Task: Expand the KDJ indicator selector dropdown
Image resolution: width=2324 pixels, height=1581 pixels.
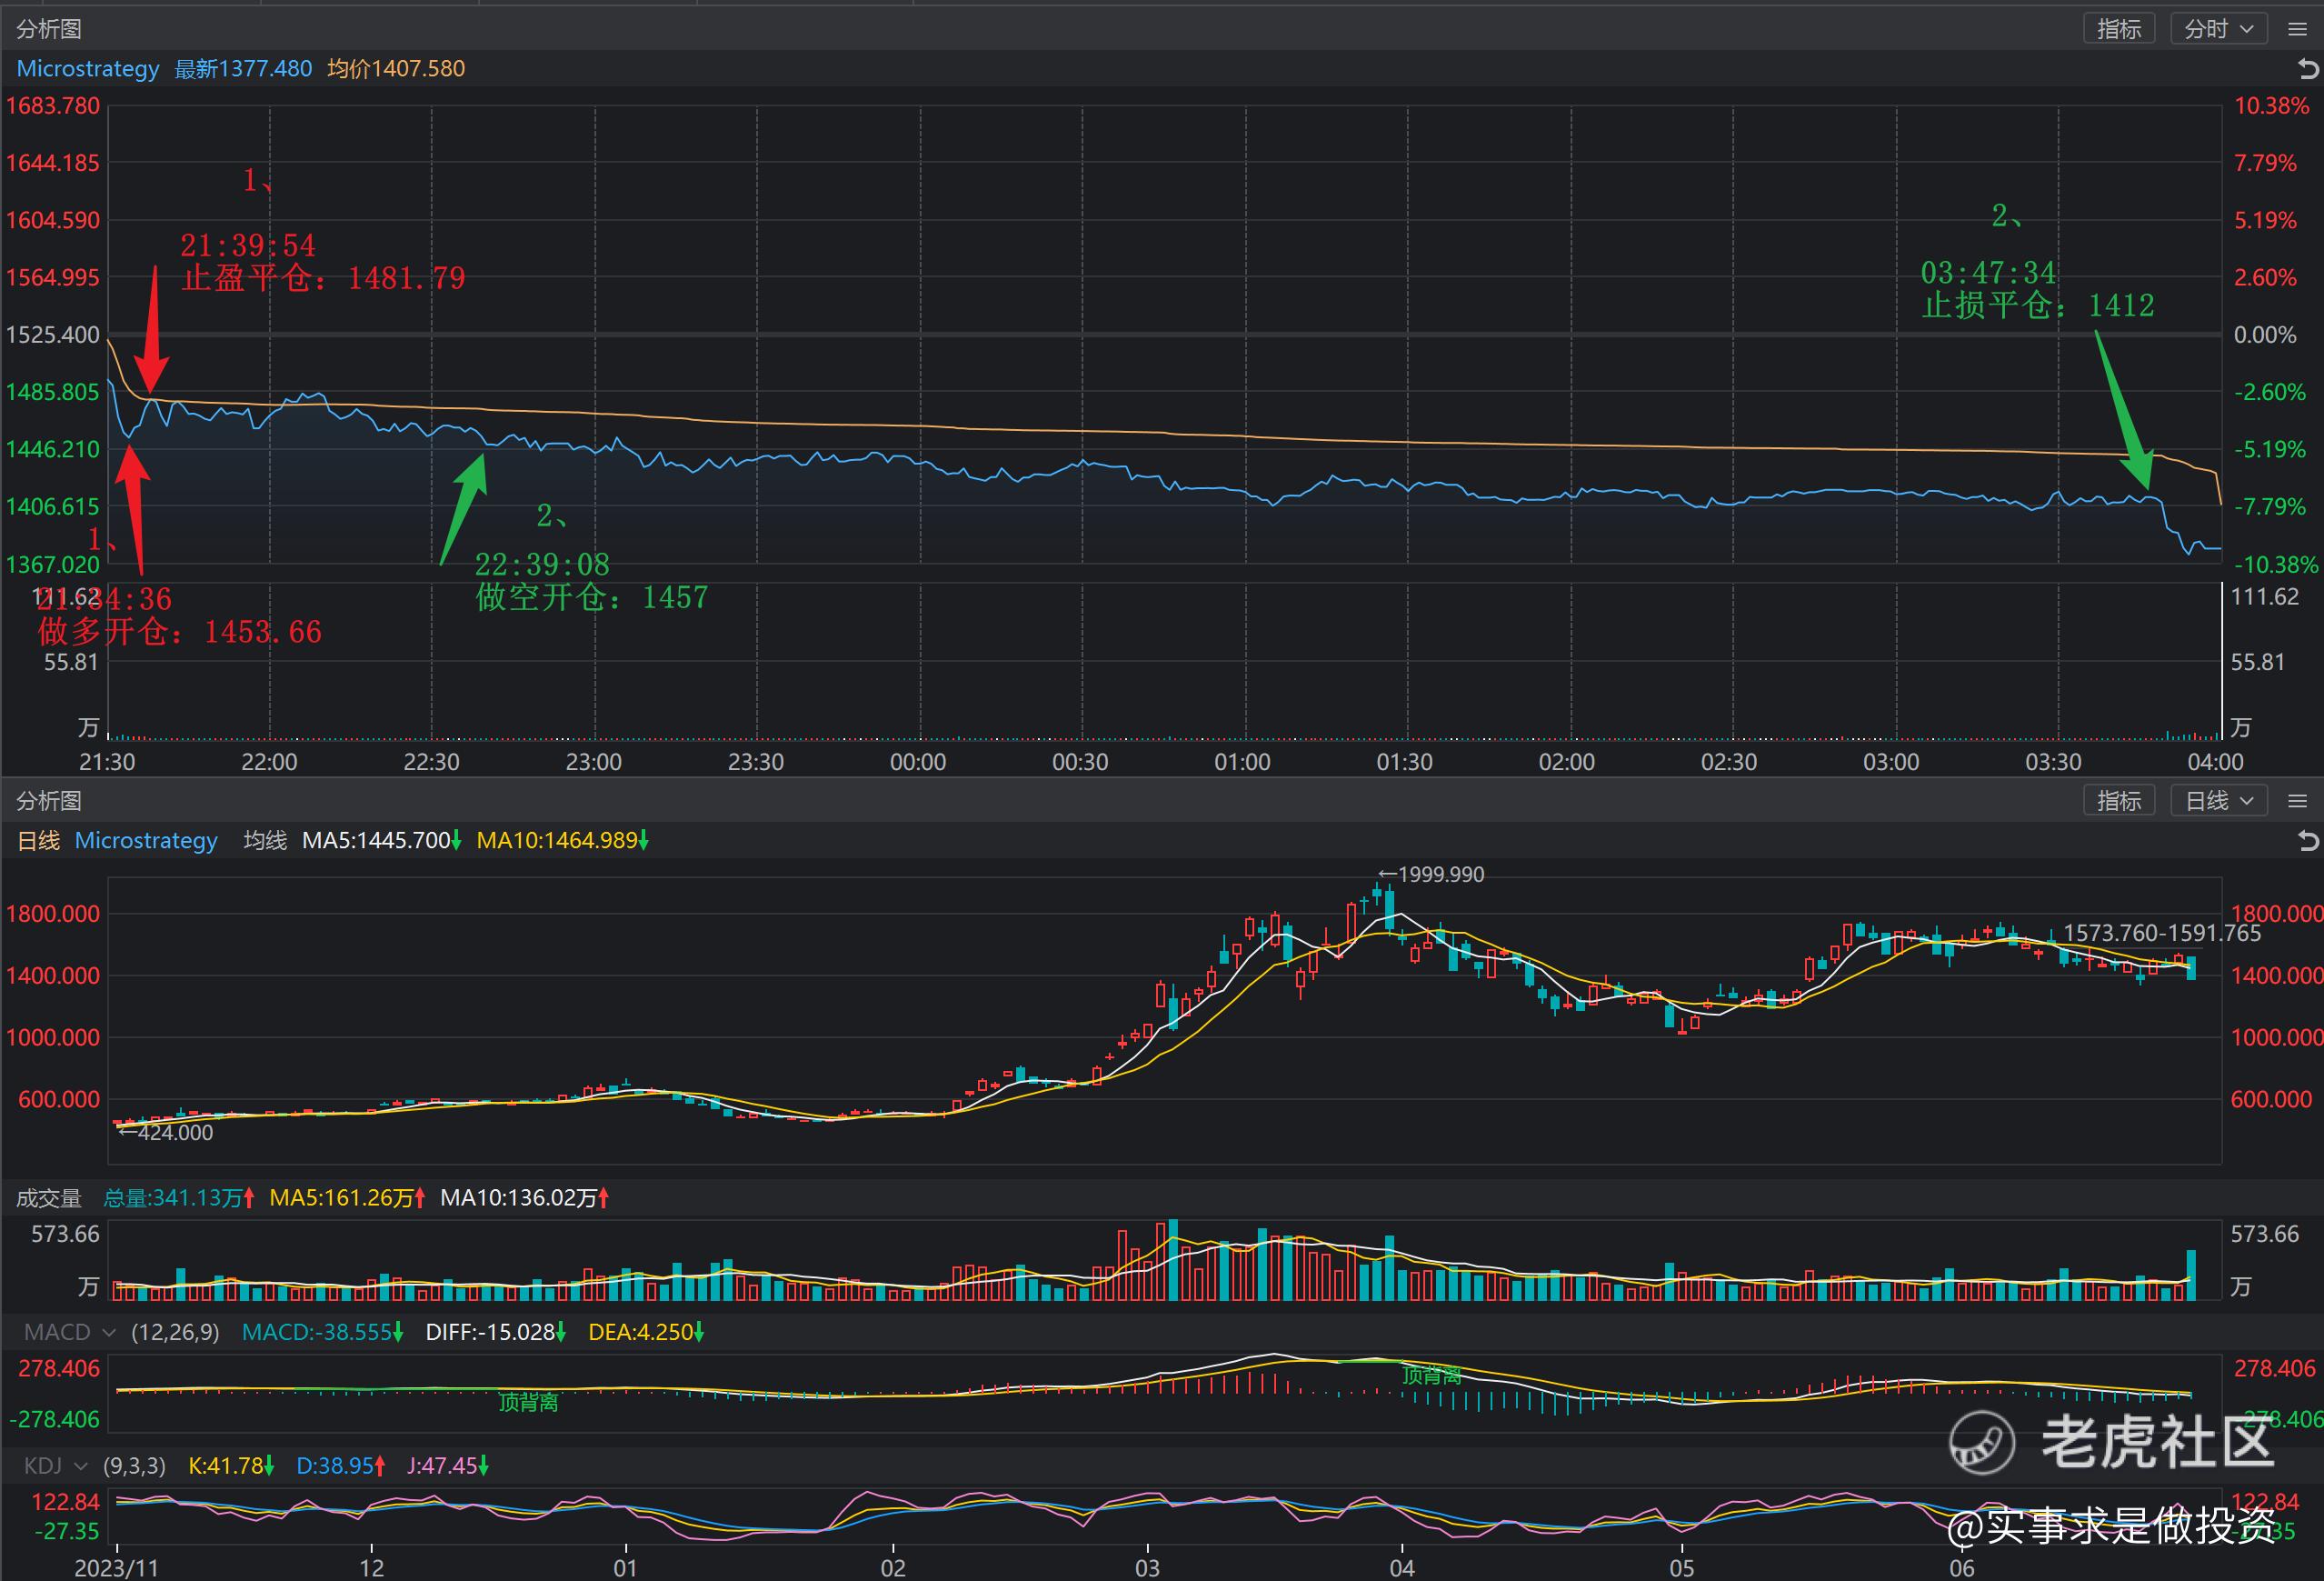Action: coord(55,1466)
